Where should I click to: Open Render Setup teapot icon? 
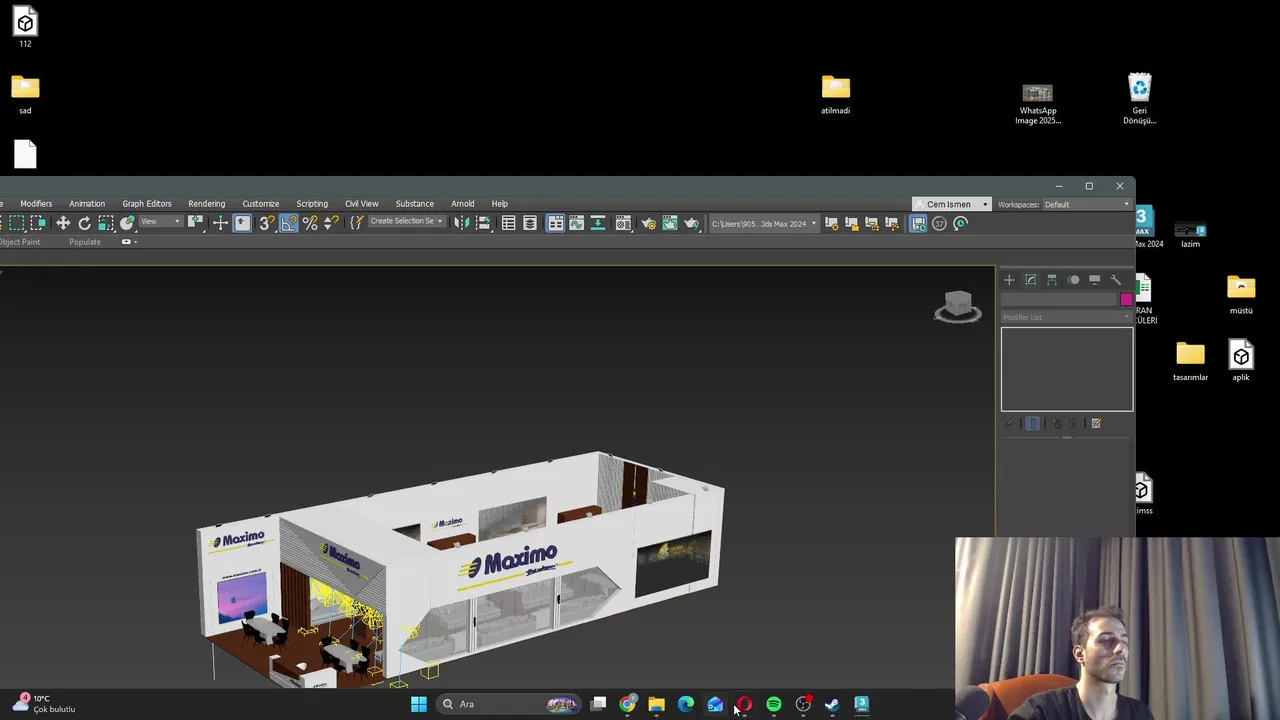coord(649,223)
